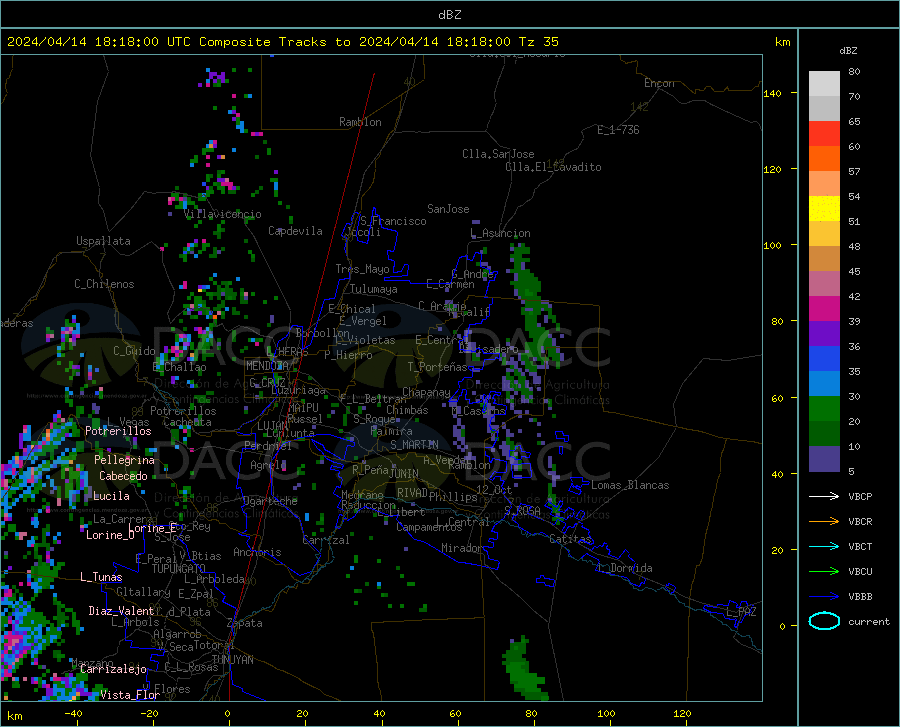
Task: Click the 'Clla.SanJose' label
Action: tap(498, 154)
